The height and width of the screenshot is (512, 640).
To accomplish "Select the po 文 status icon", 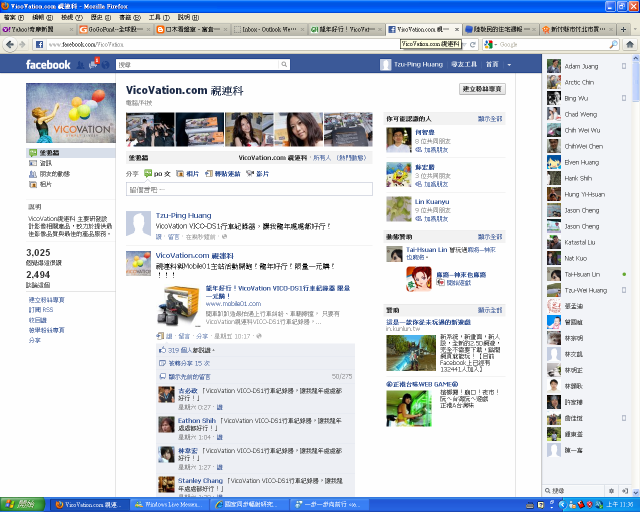I will (148, 174).
